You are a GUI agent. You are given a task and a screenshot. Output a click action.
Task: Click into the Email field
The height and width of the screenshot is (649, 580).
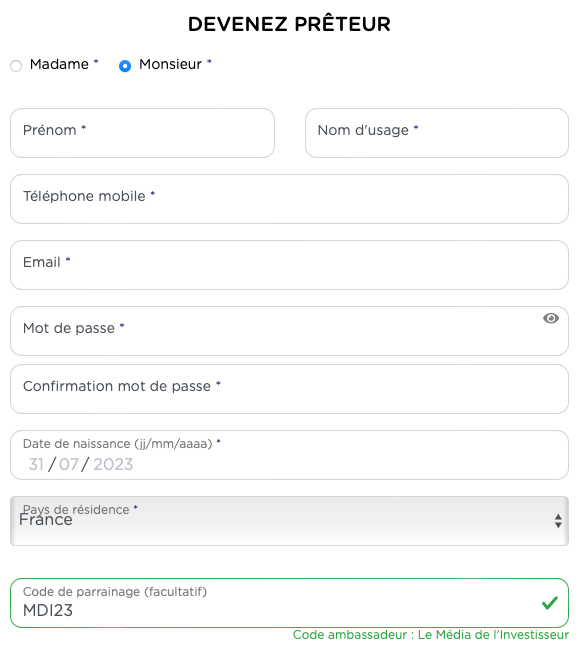pos(289,265)
